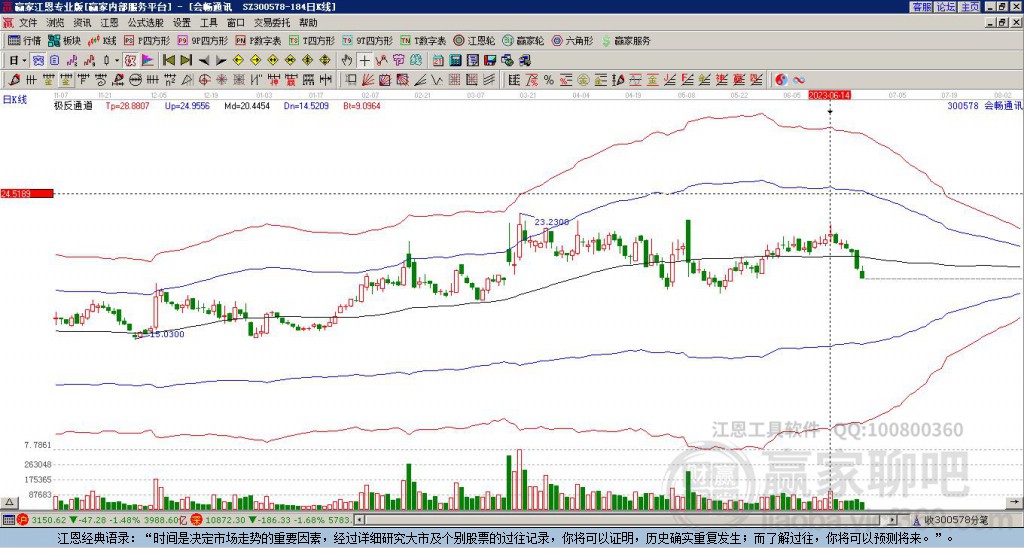
Task: Open the 浏览 menu
Action: click(x=55, y=23)
